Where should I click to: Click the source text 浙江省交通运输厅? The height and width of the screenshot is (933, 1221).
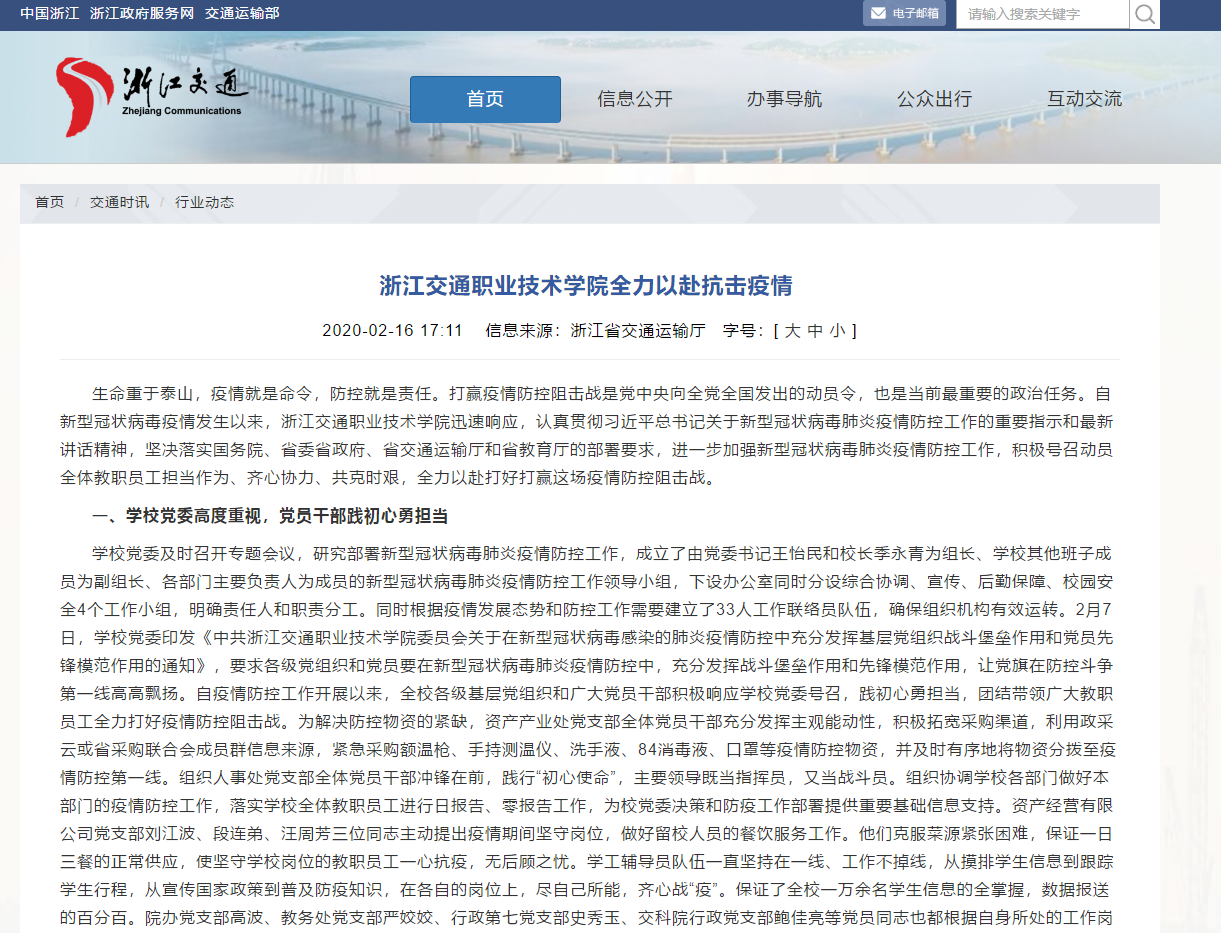[638, 330]
